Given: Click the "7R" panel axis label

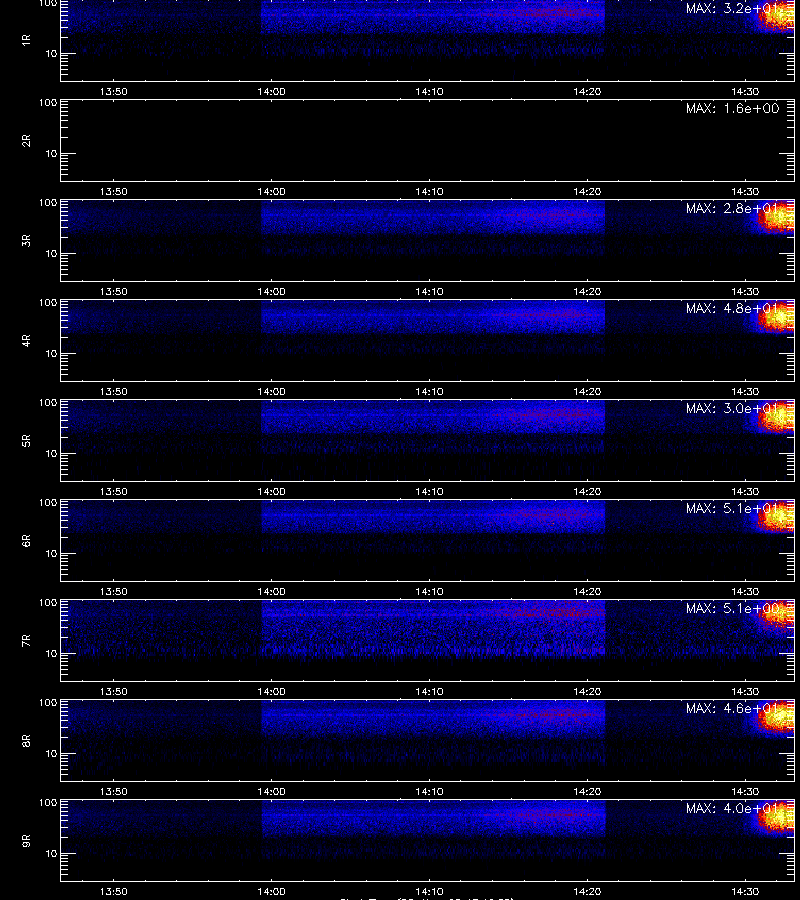Looking at the screenshot, I should coord(26,641).
